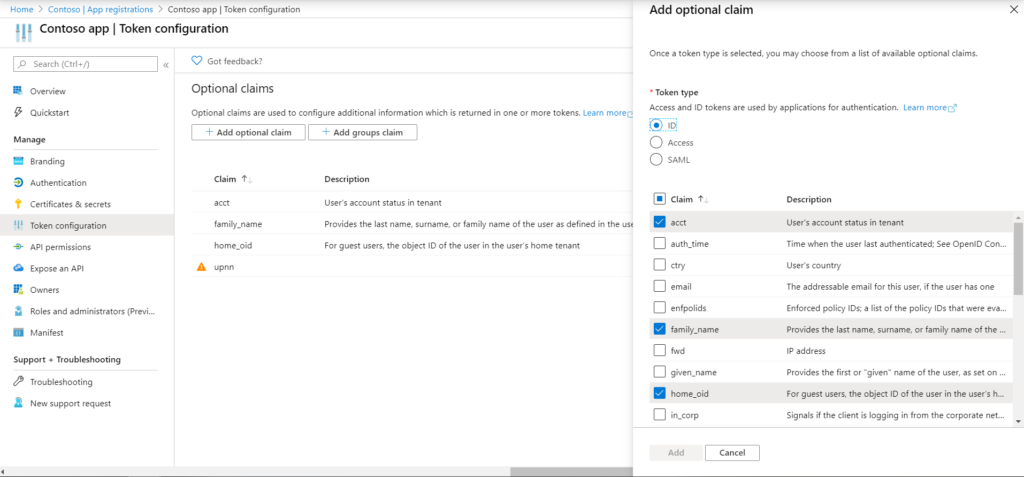Click the API permissions icon
1024x477 pixels.
click(x=19, y=247)
